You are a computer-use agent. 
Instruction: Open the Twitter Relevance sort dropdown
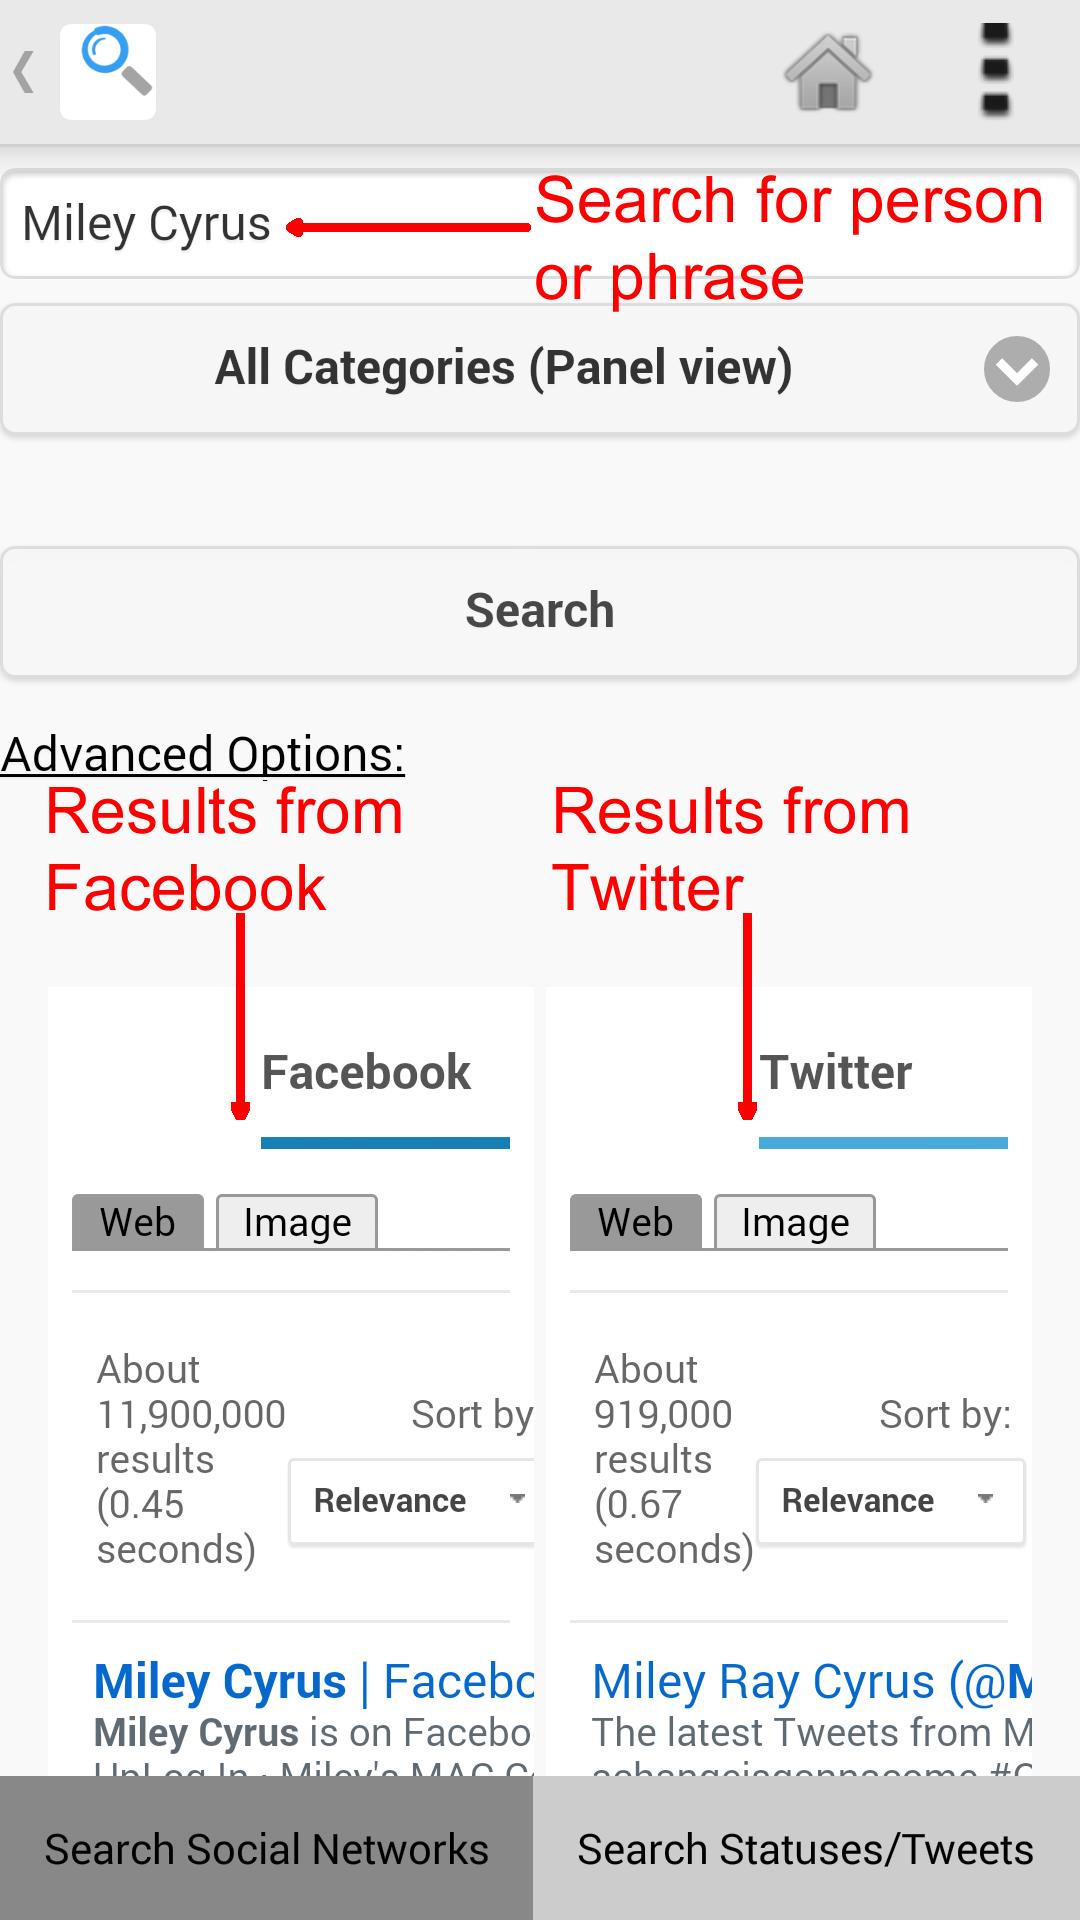(888, 1500)
